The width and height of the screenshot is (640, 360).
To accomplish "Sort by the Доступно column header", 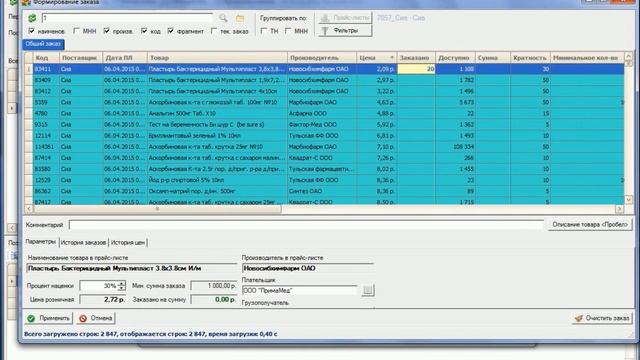I will coord(455,58).
